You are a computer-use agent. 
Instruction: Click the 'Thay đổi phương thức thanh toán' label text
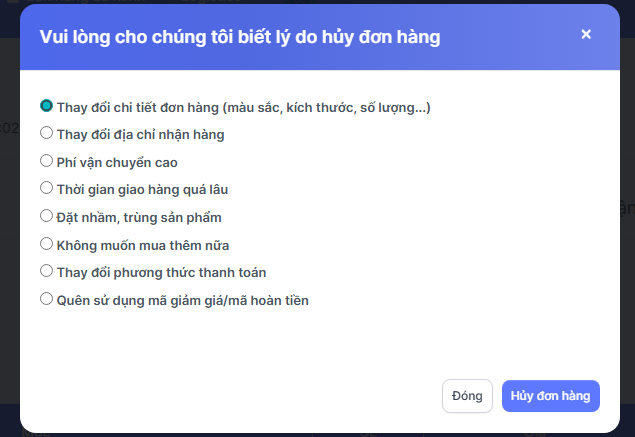(x=161, y=272)
